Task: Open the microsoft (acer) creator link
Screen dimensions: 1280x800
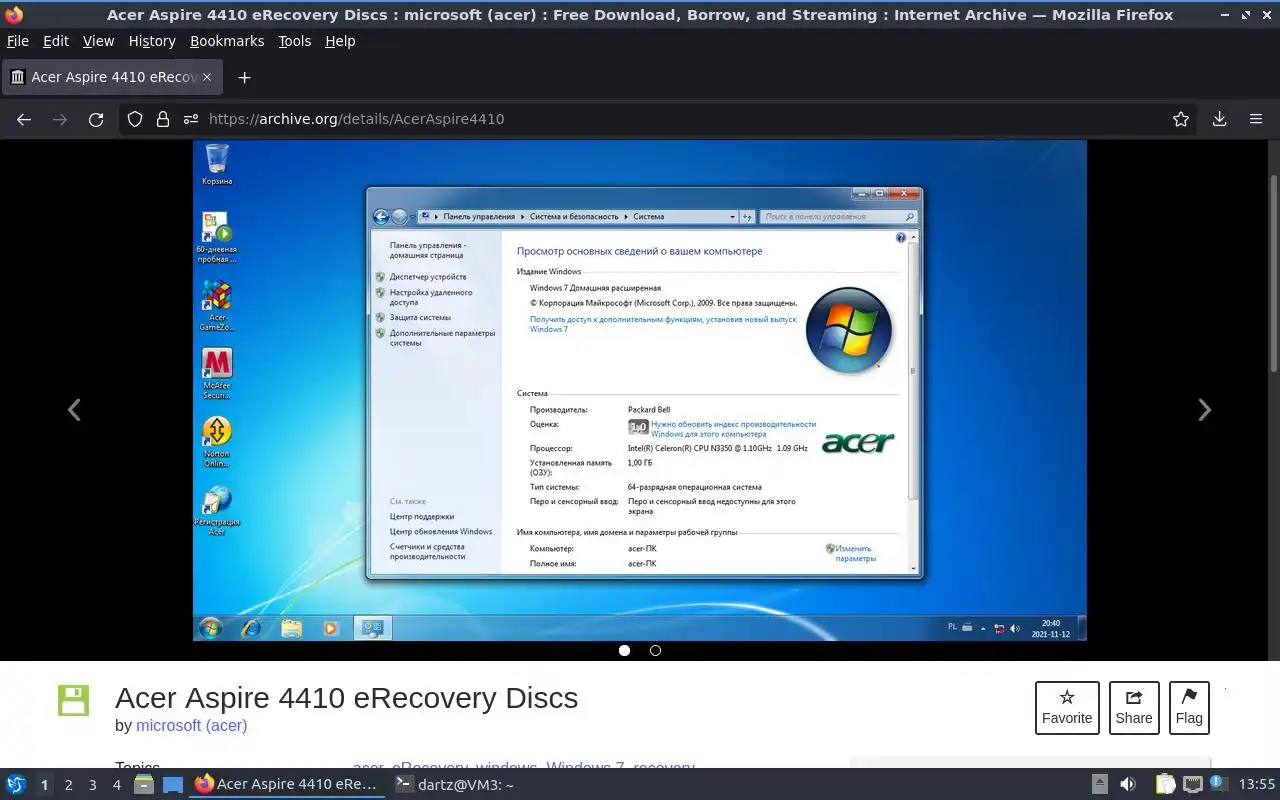Action: point(191,725)
